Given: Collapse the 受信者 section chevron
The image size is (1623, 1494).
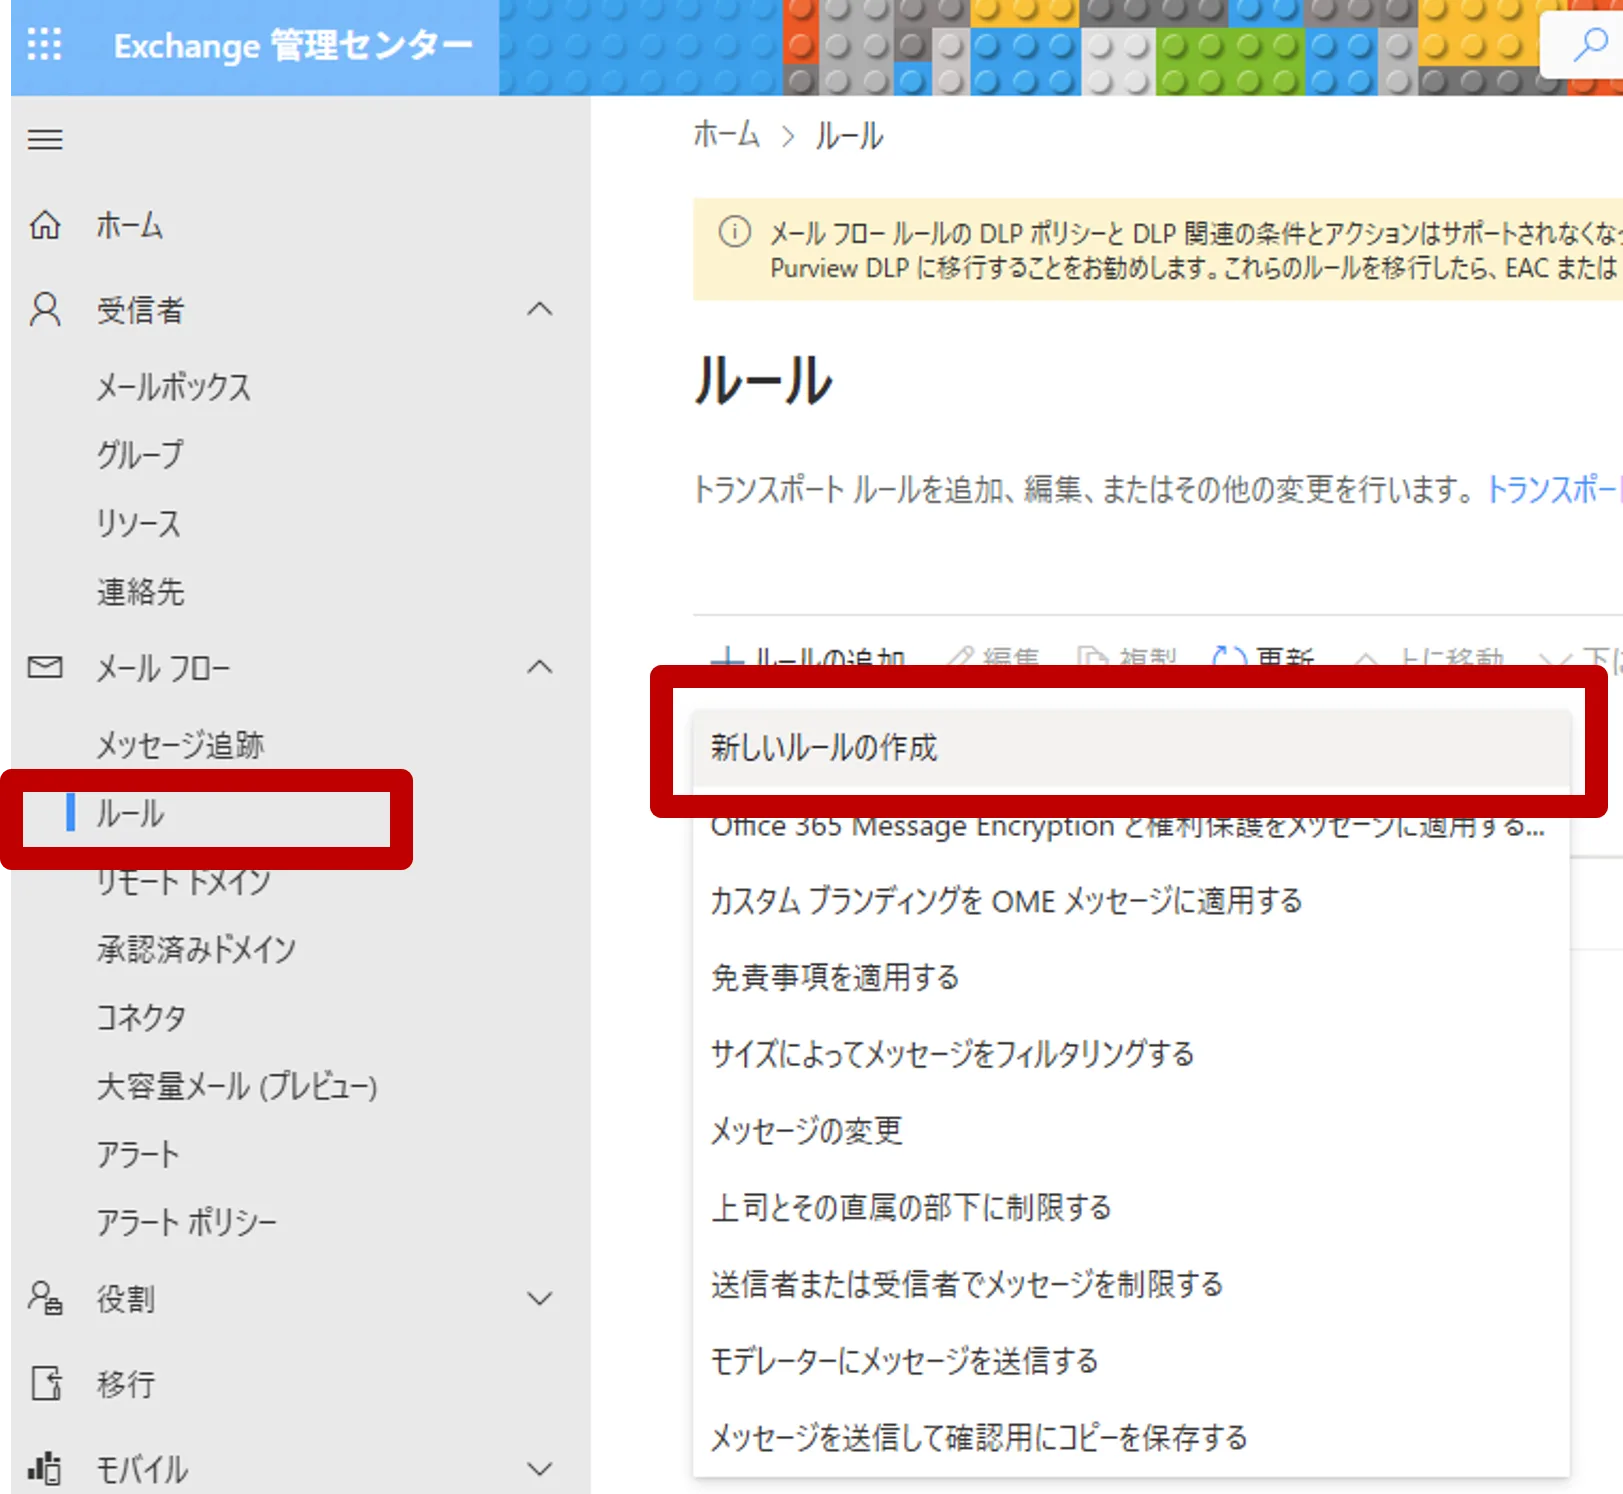Looking at the screenshot, I should [x=539, y=310].
